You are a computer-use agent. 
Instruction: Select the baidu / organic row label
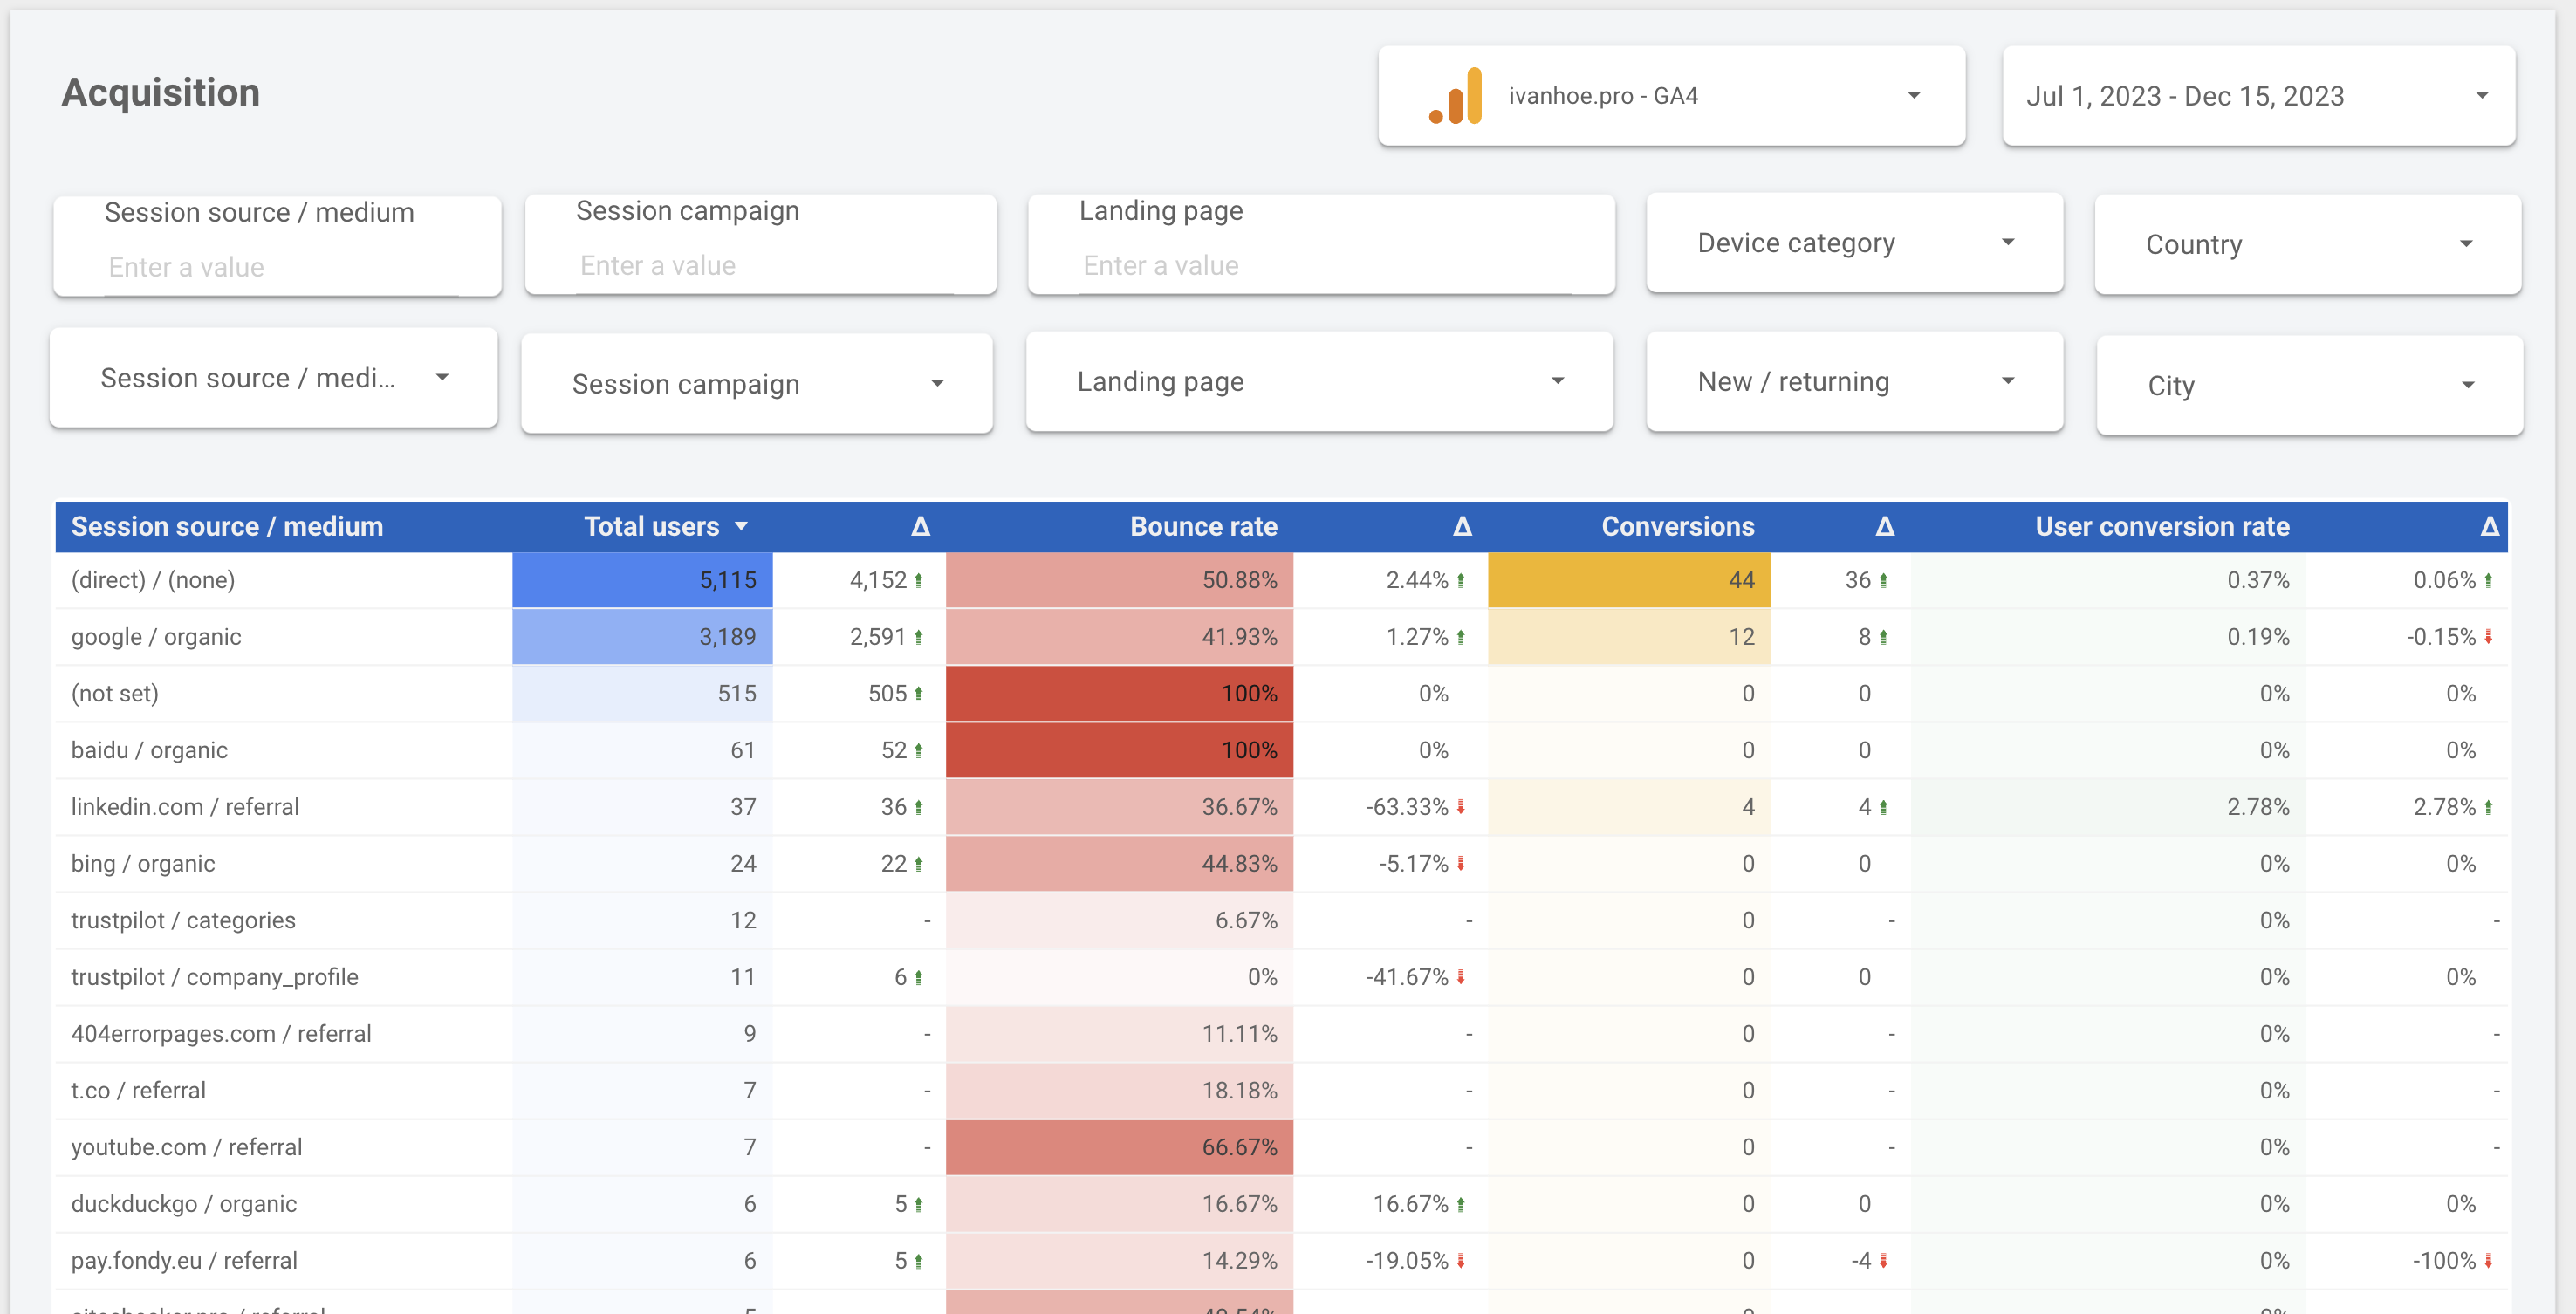(x=149, y=750)
